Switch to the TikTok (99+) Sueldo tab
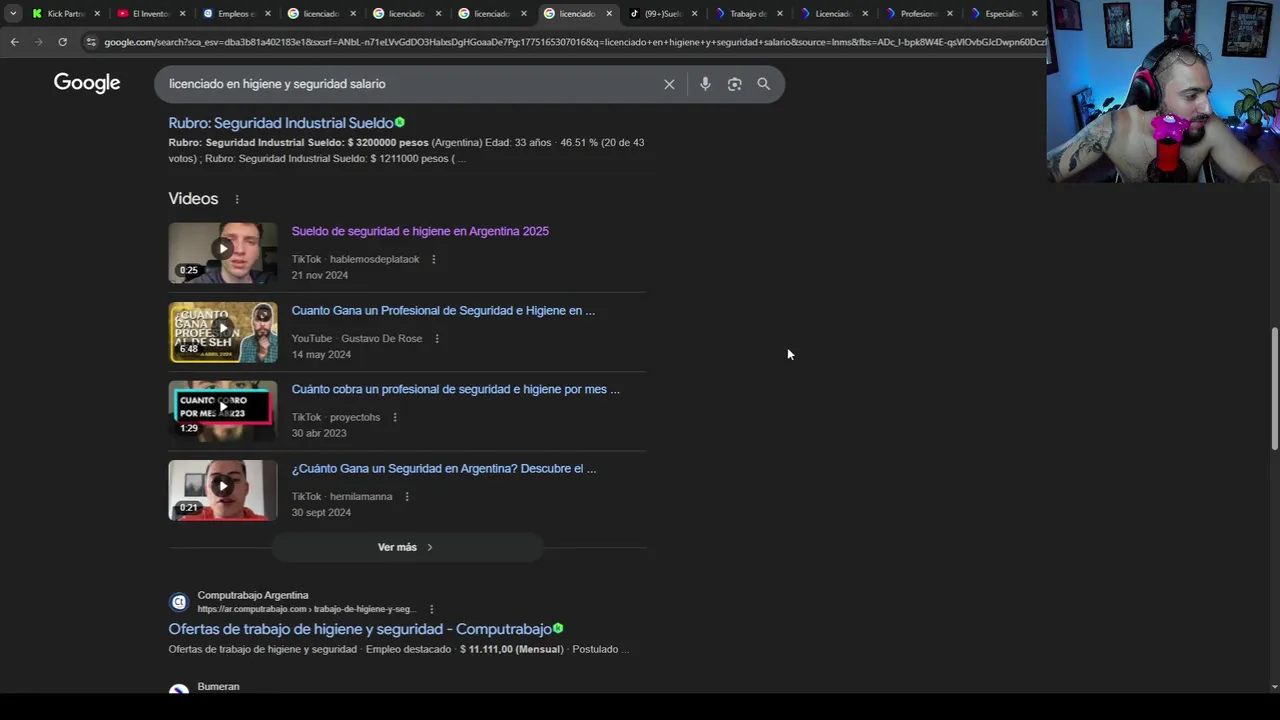 (x=662, y=13)
